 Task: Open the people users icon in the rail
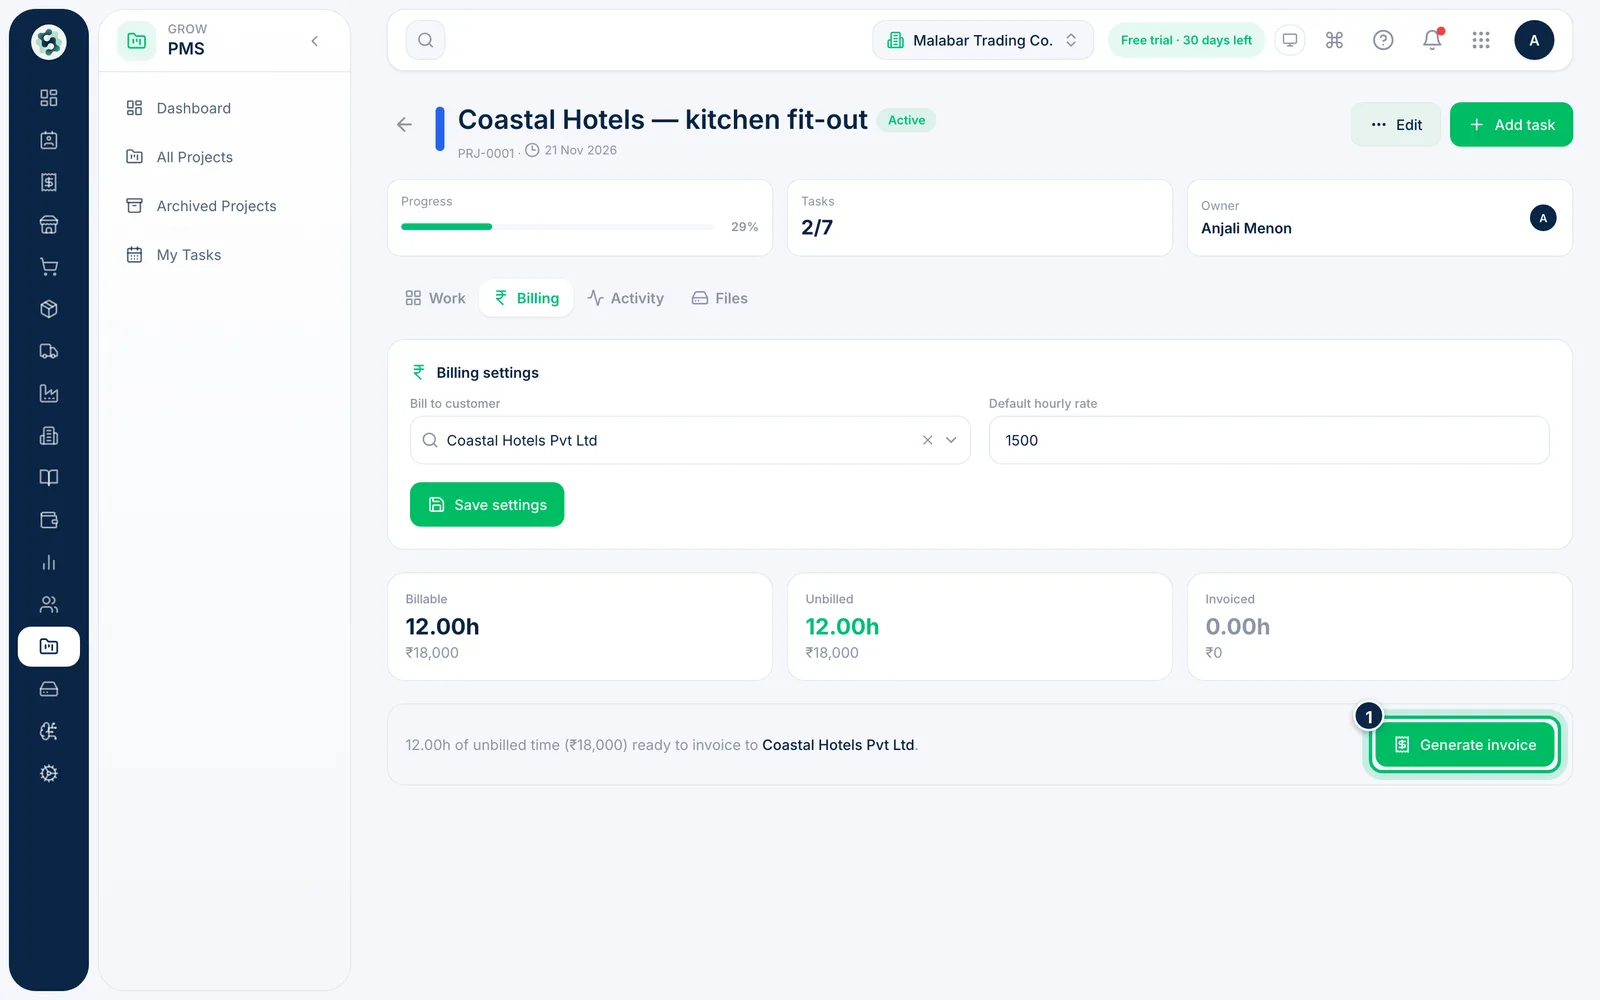[x=48, y=604]
